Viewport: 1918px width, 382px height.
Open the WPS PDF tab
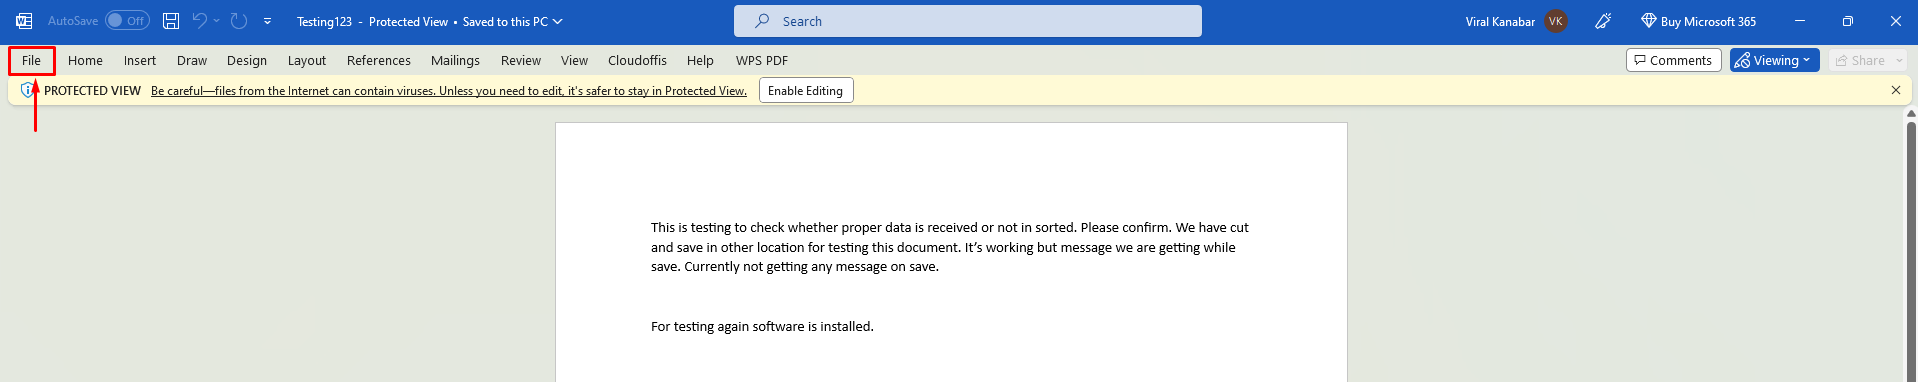[x=762, y=61]
